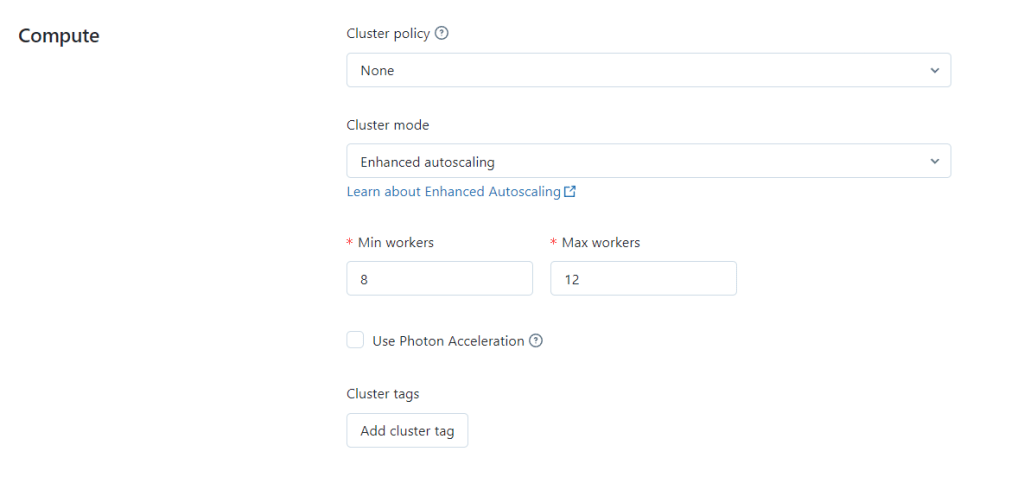Click the 'Cluster mode' field label
Viewport: 1024px width, 477px height.
coord(387,125)
